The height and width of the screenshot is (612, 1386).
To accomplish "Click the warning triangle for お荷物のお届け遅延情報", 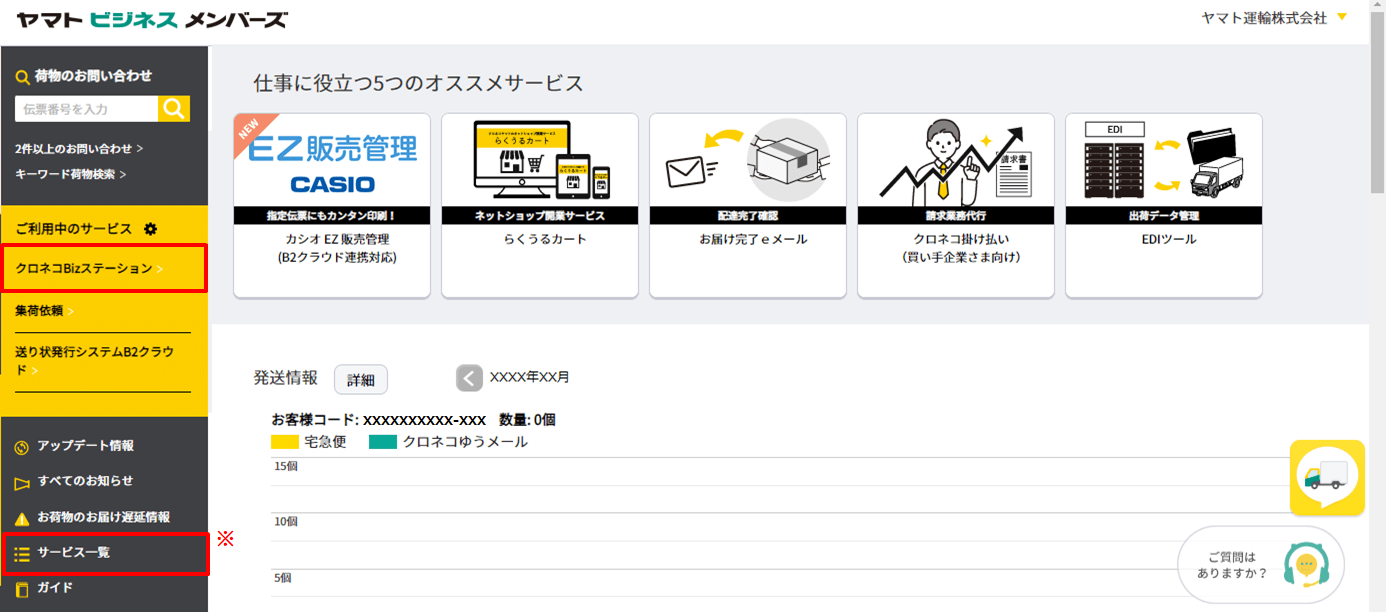I will pos(22,518).
